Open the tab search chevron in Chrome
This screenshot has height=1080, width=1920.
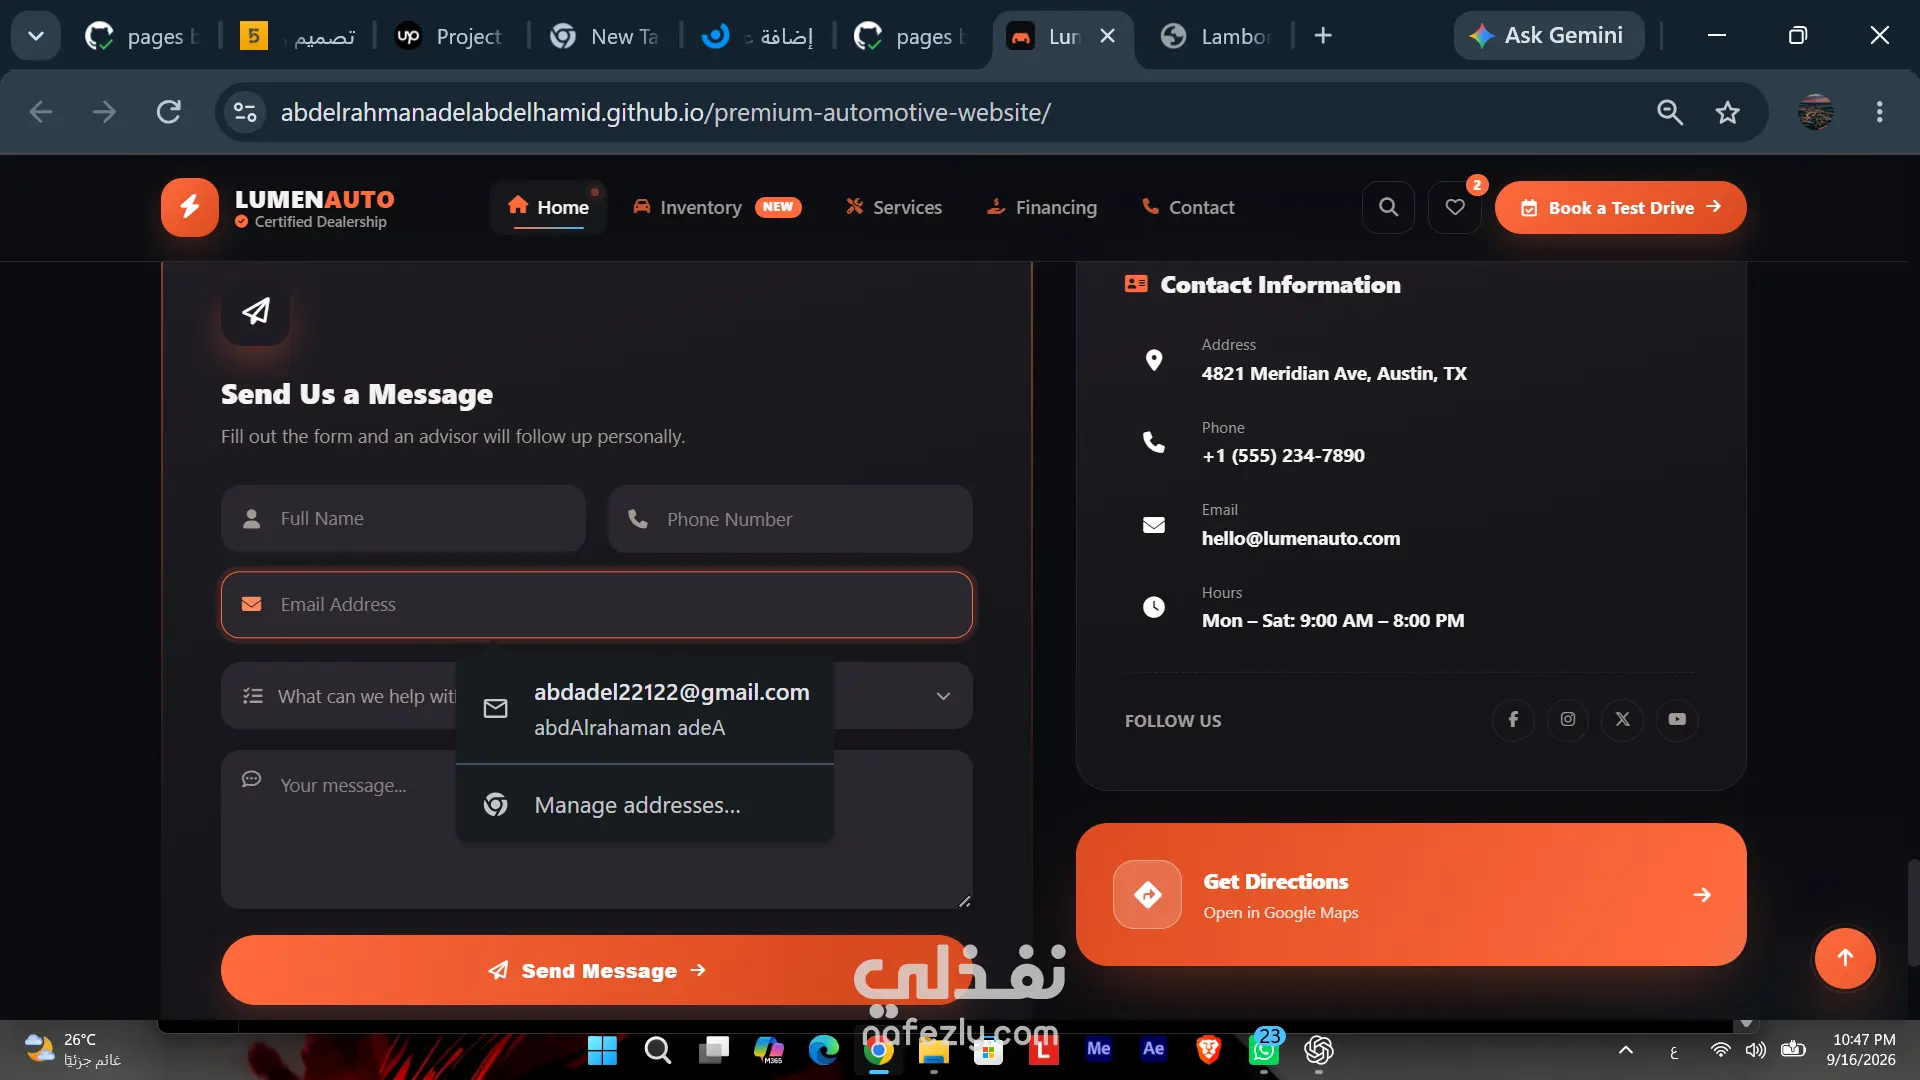(36, 36)
